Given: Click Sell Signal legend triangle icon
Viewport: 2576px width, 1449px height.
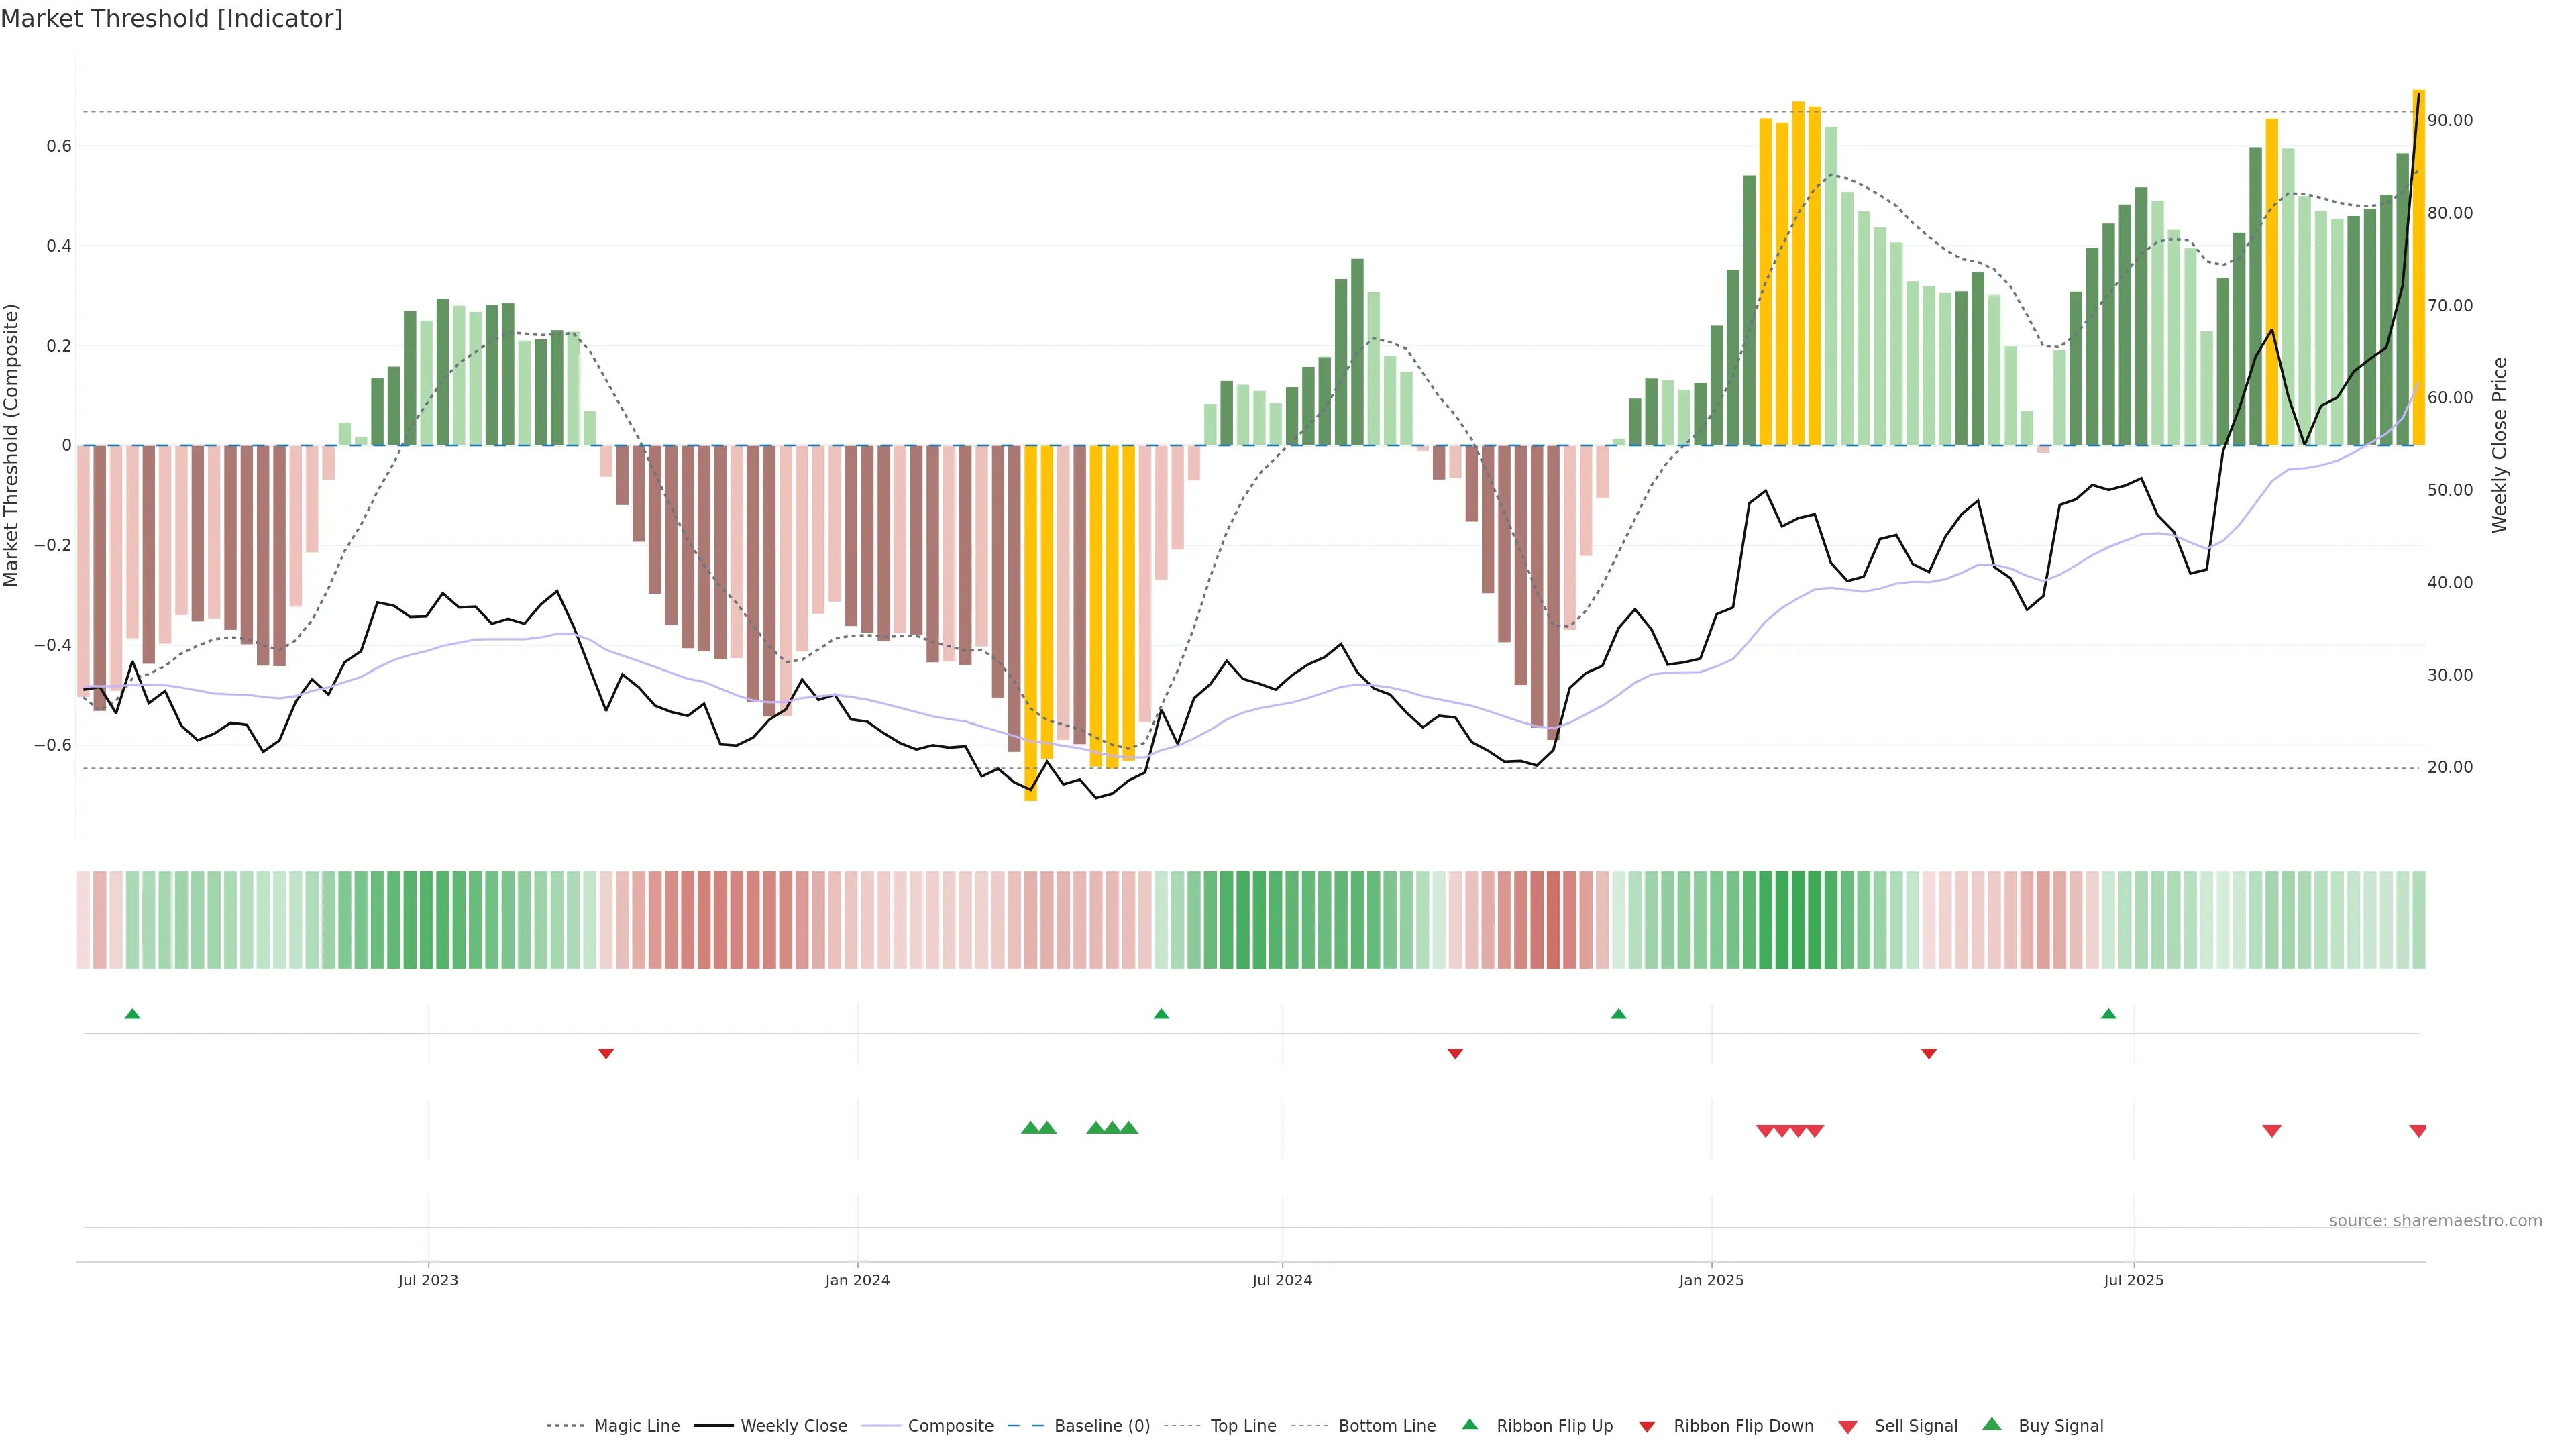Looking at the screenshot, I should click(1848, 1427).
